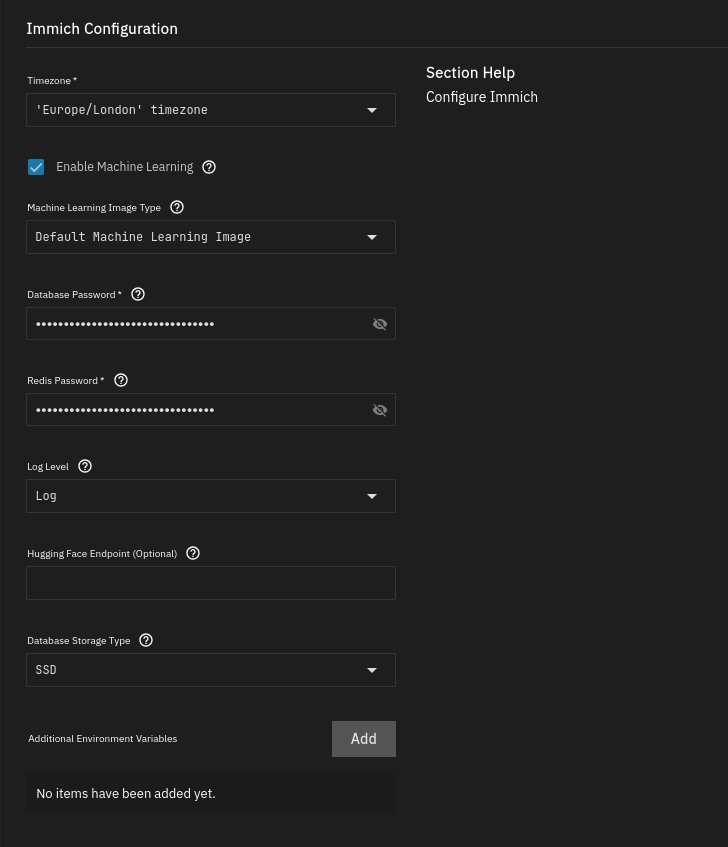Open Database Password help icon

tap(138, 294)
